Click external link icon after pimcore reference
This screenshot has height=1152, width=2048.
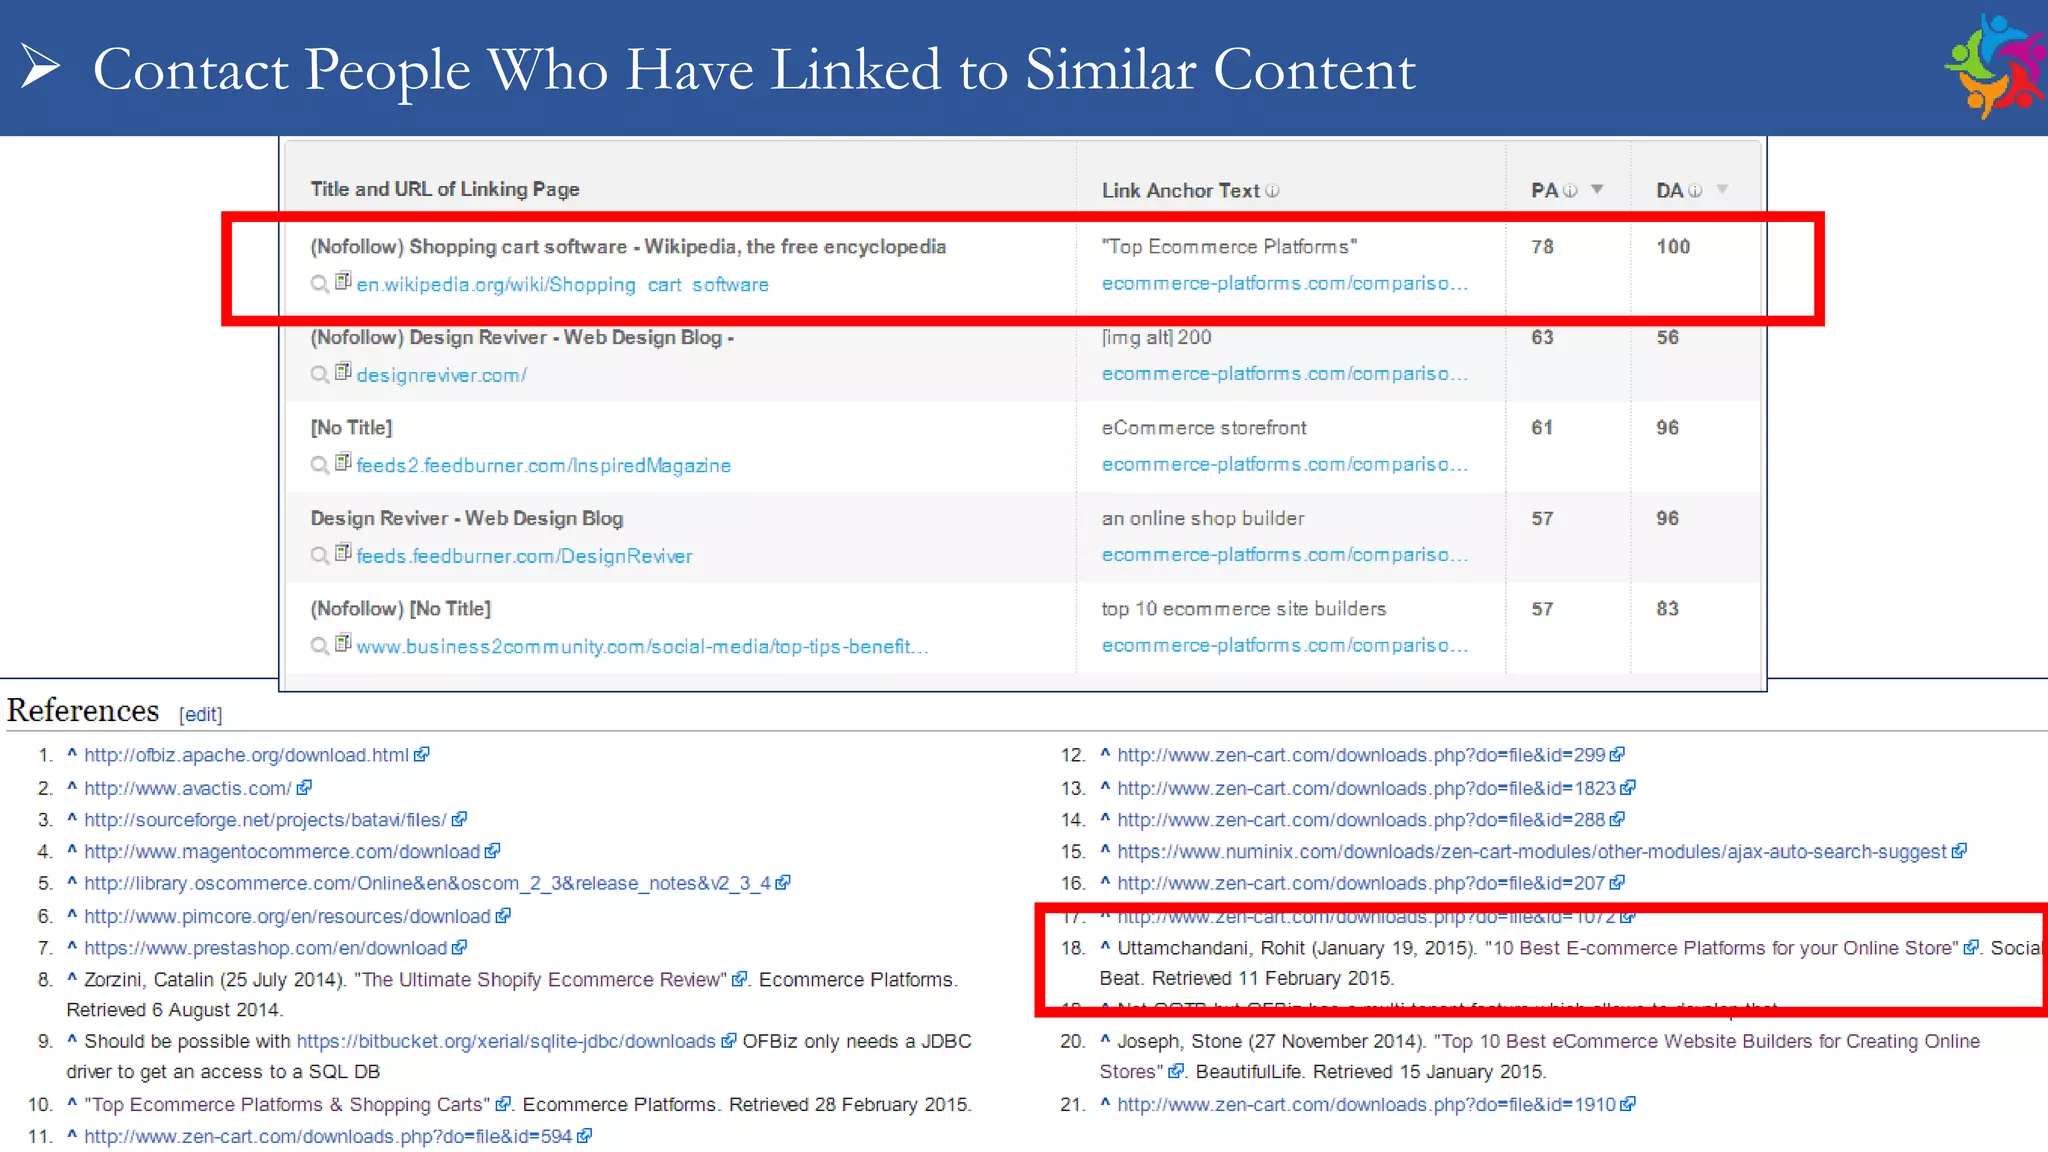503,915
